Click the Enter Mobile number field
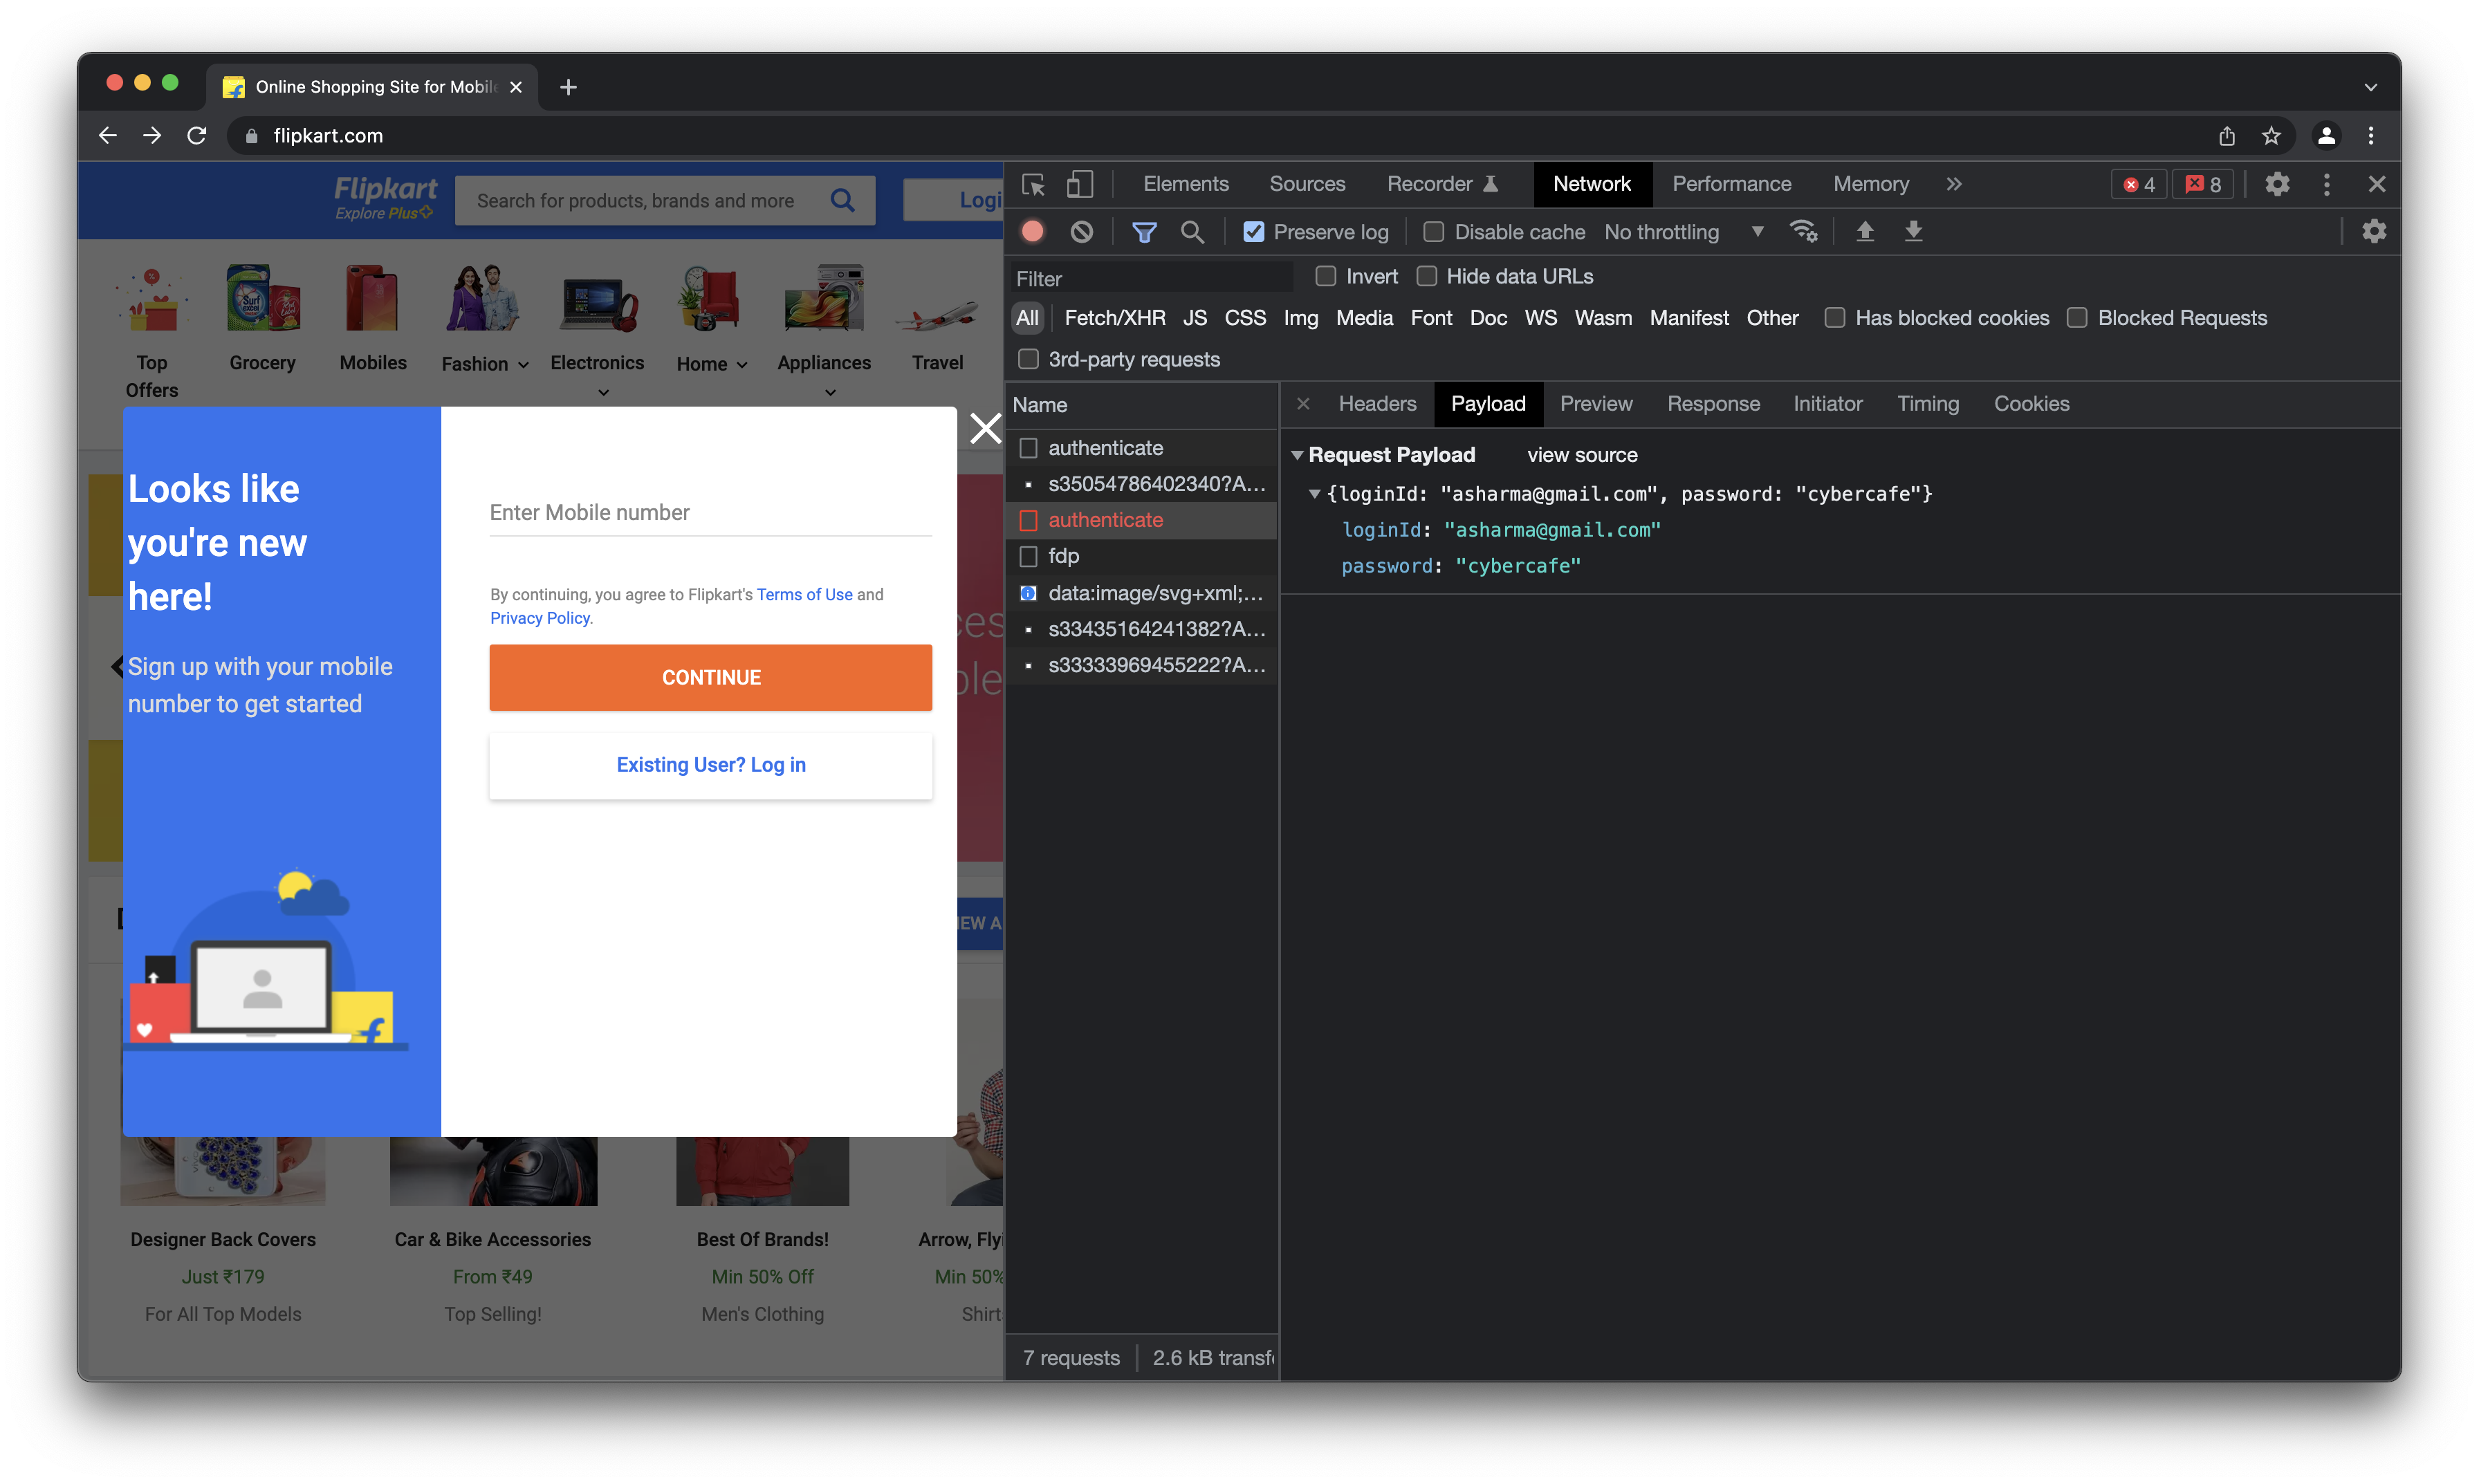The image size is (2479, 1484). click(x=711, y=513)
